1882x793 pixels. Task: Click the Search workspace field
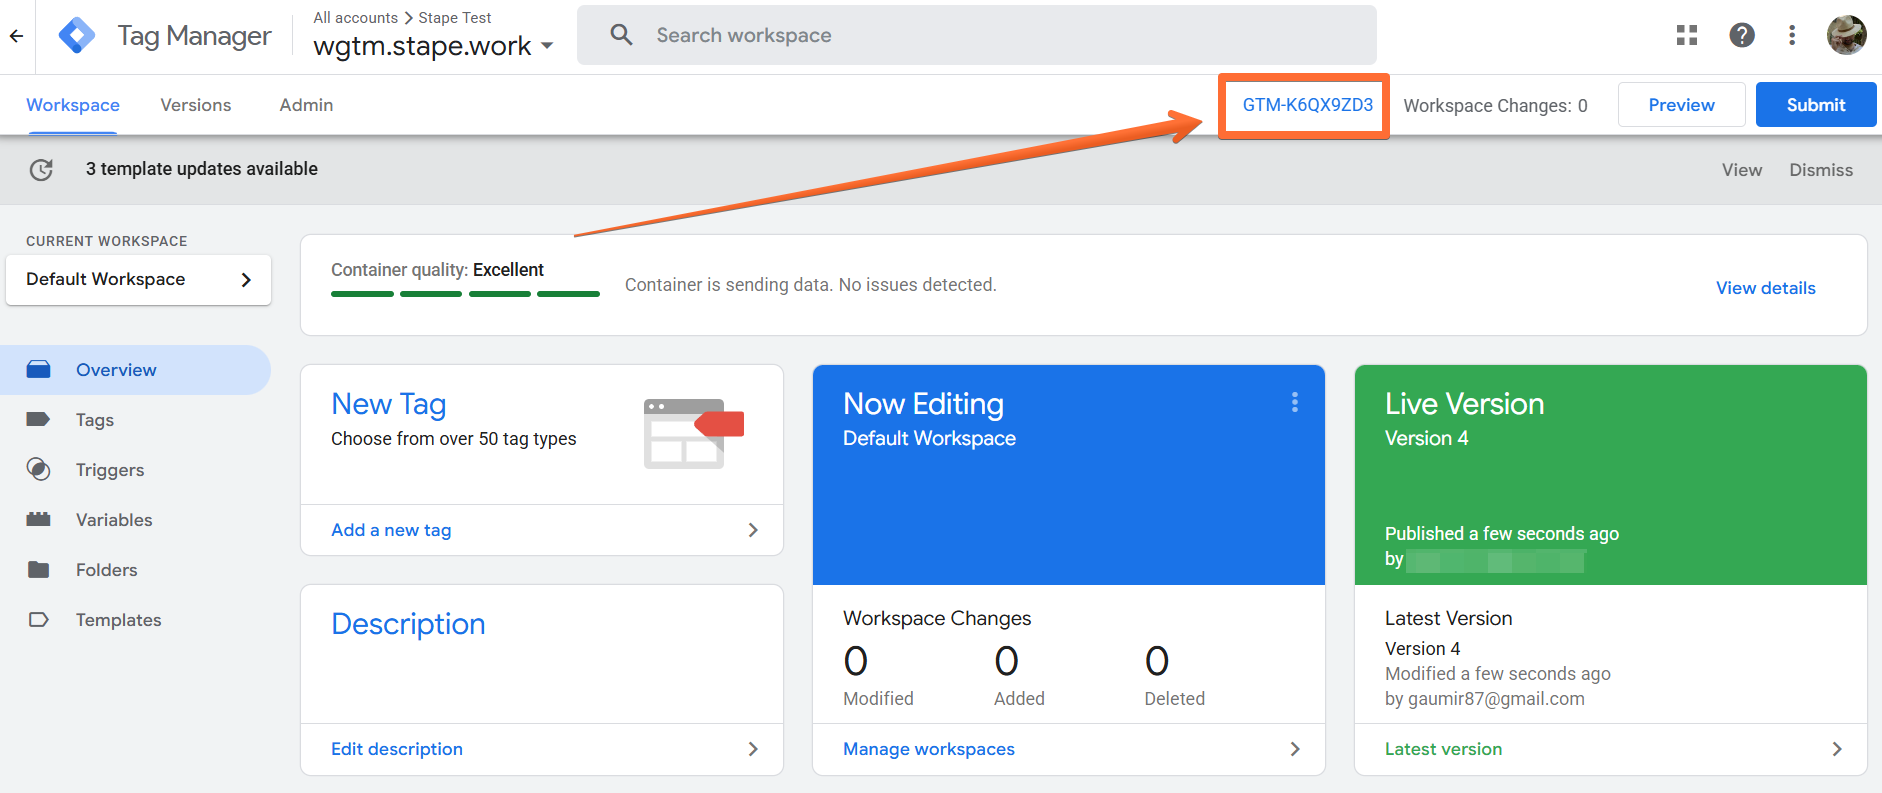coord(977,35)
